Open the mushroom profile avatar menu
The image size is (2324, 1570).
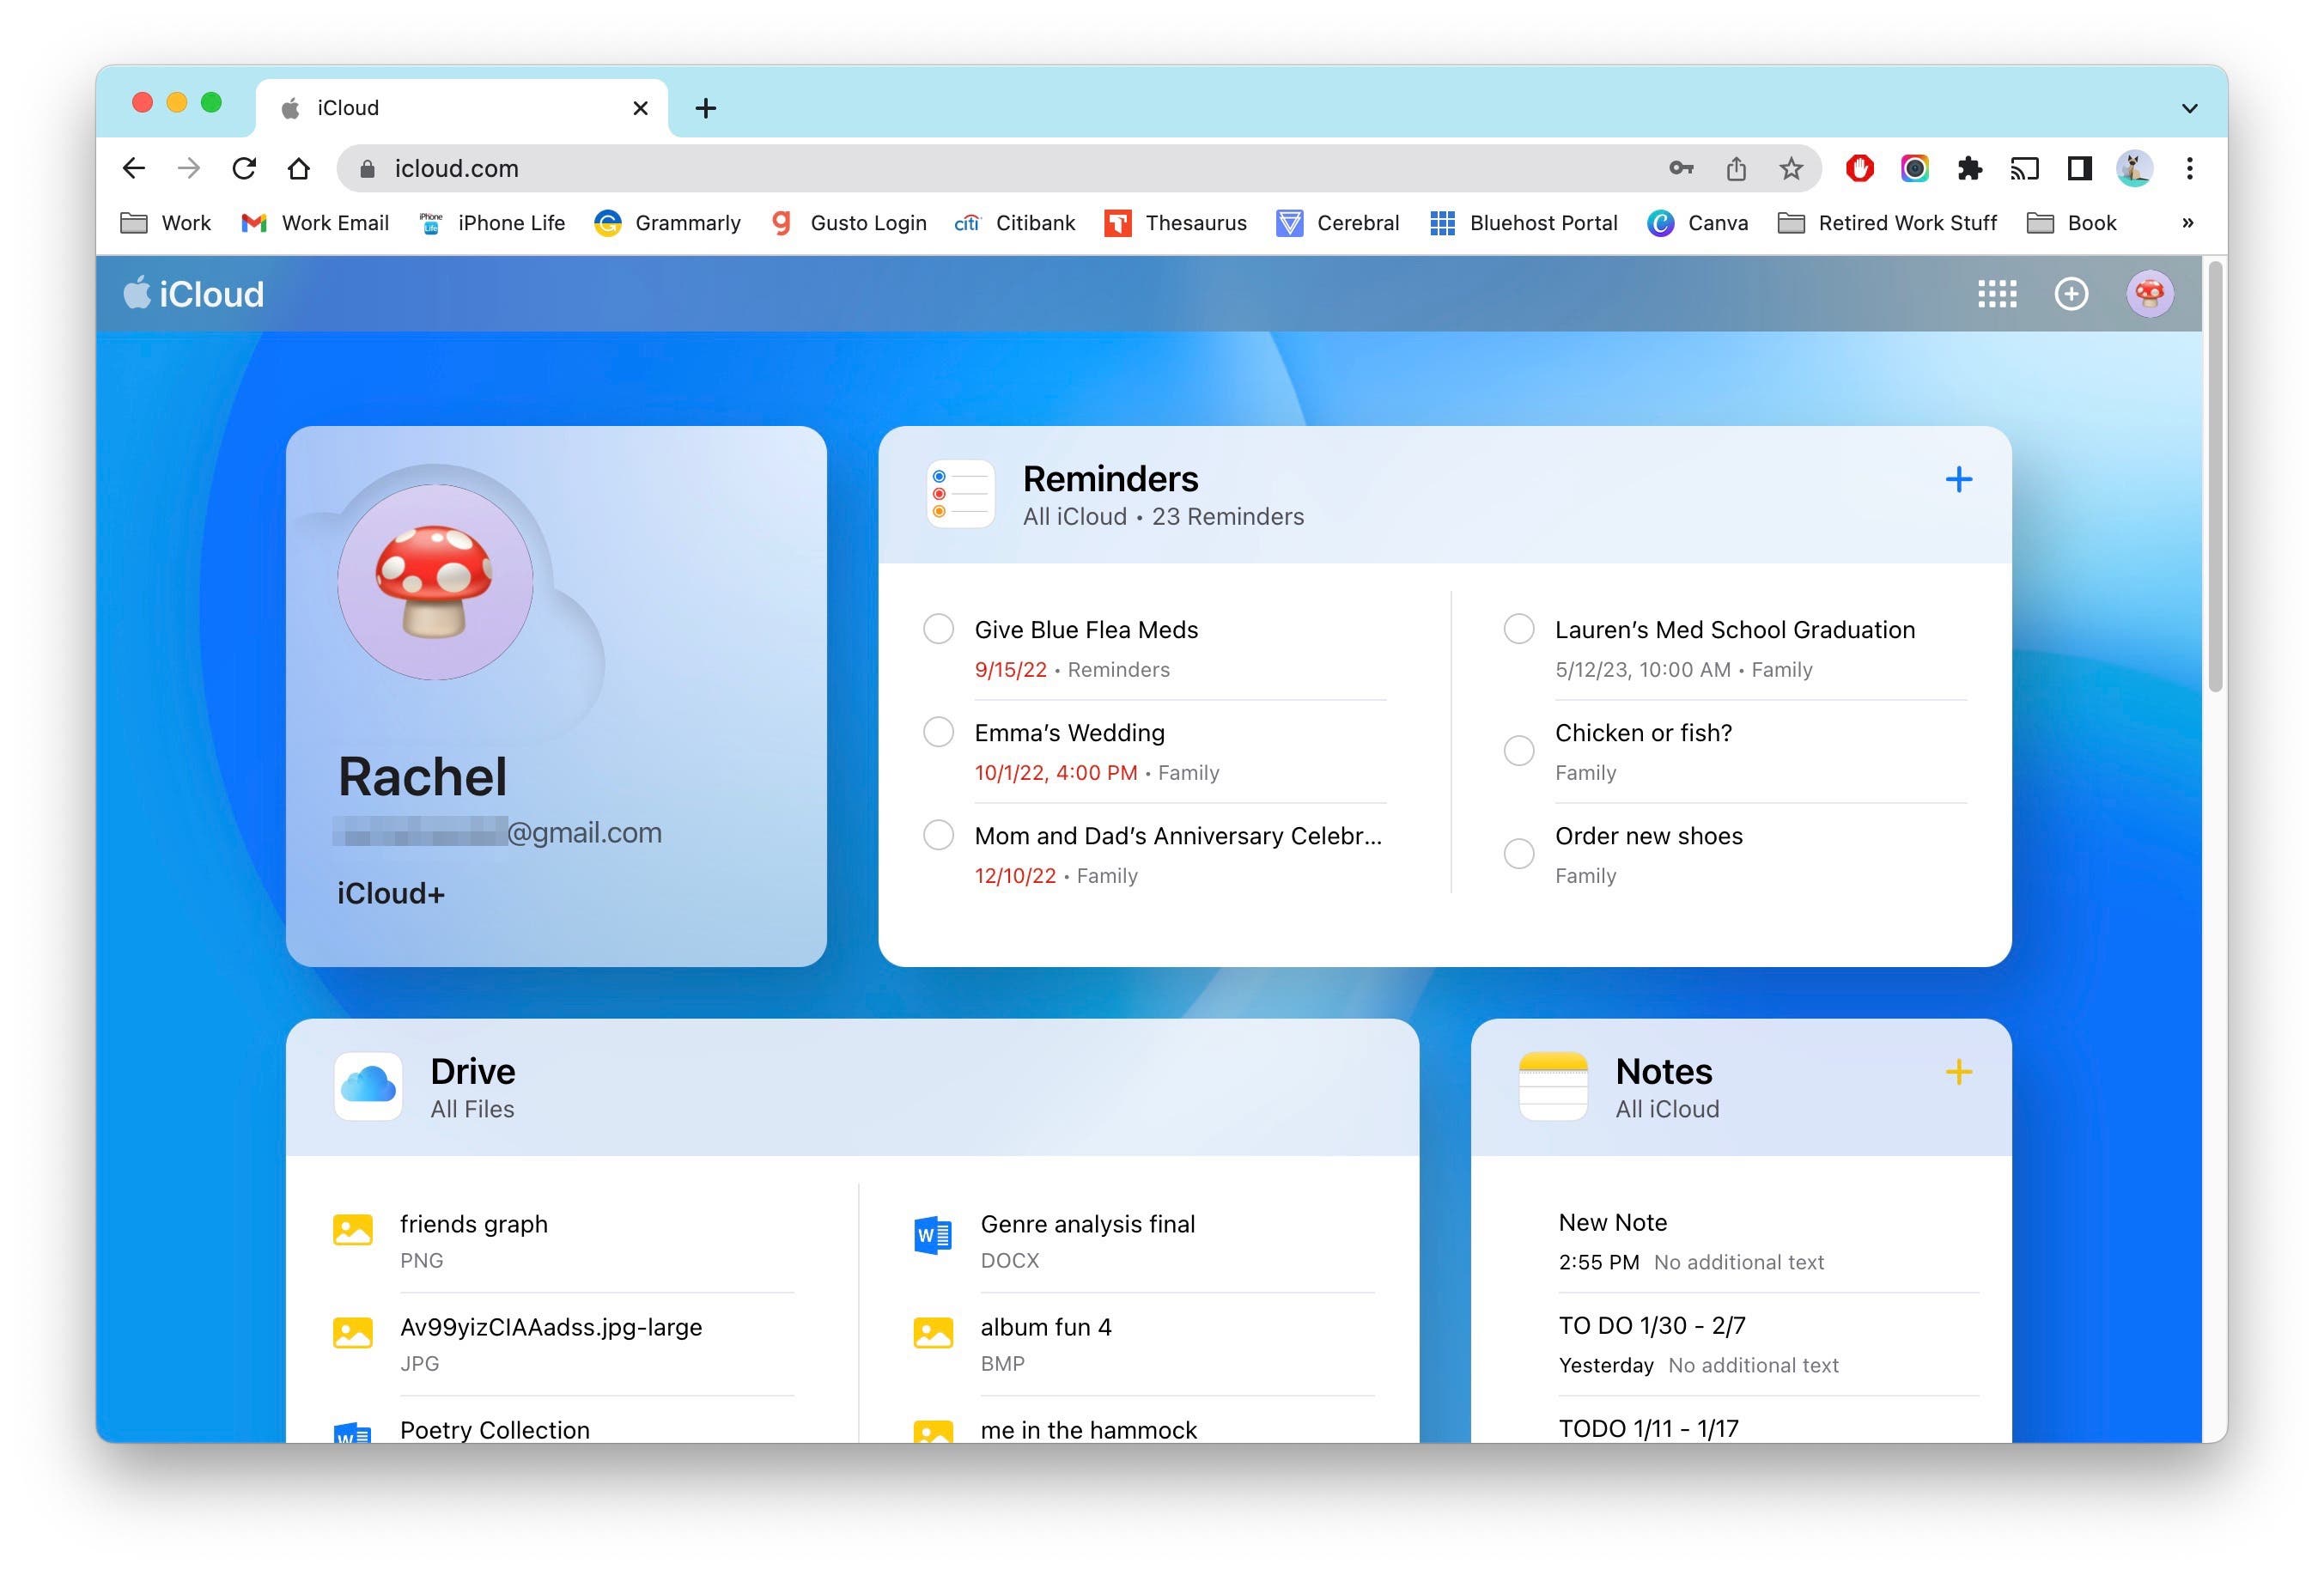pyautogui.click(x=2150, y=294)
